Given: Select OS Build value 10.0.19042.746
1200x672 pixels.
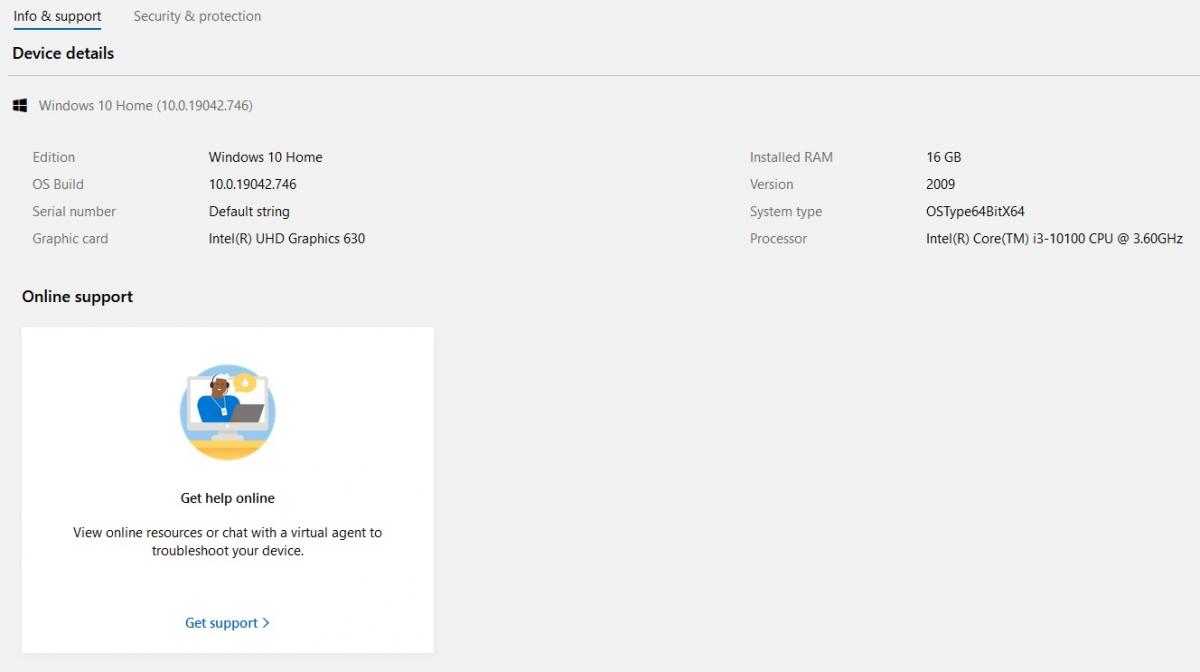Looking at the screenshot, I should (252, 184).
